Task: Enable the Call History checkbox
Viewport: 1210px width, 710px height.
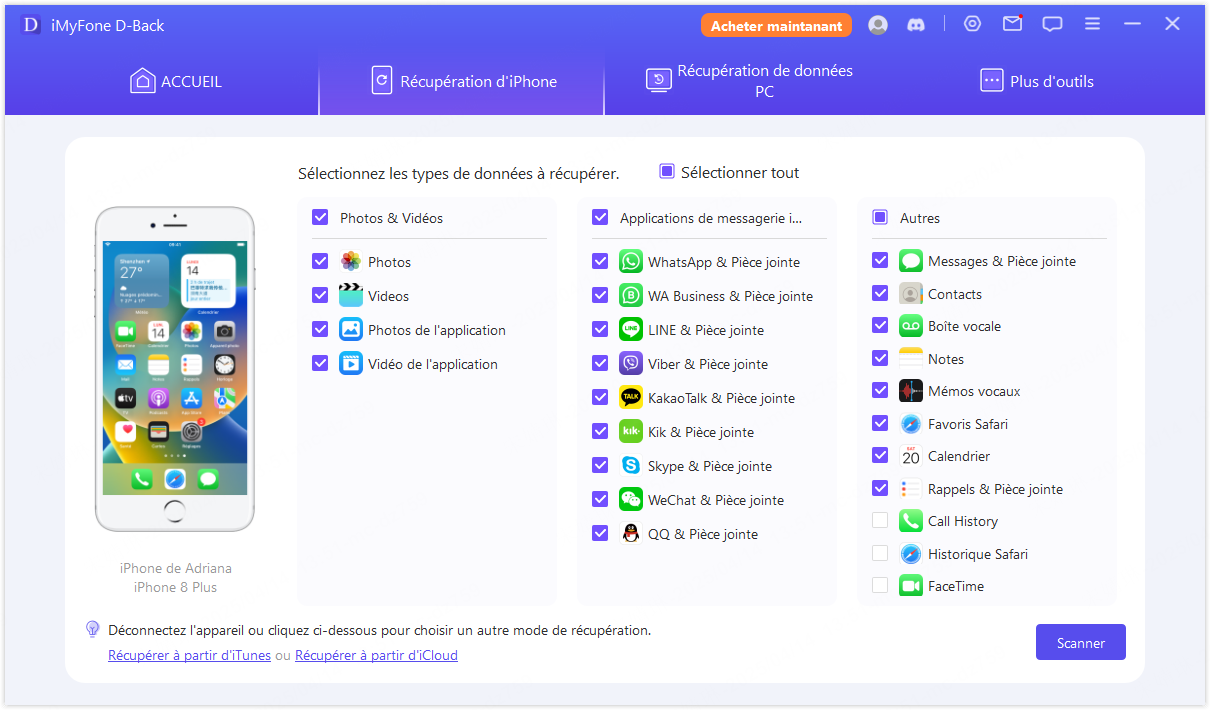Action: (x=880, y=521)
